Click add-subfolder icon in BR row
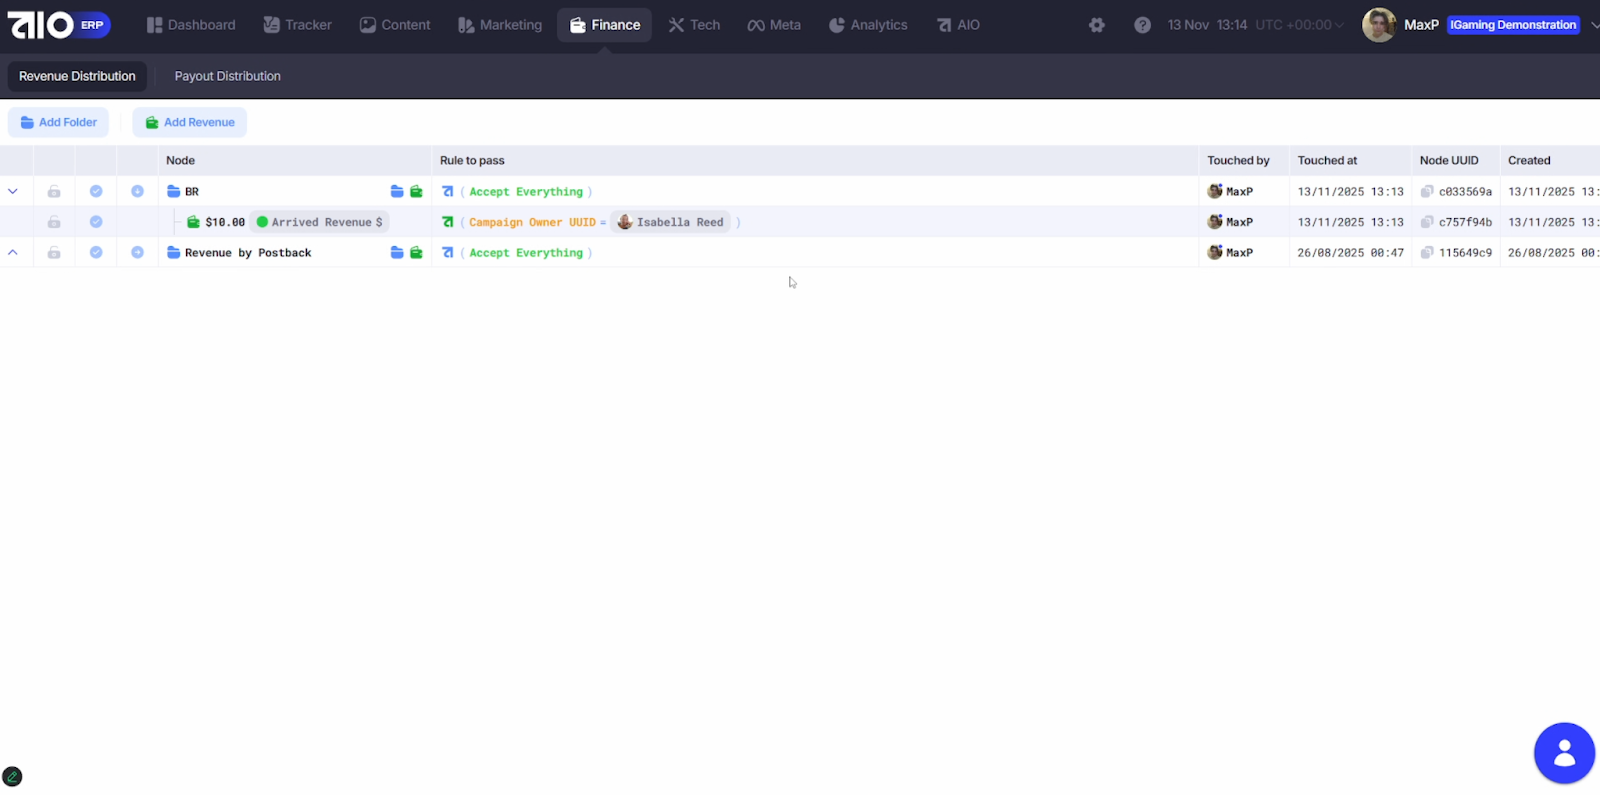Image resolution: width=1600 pixels, height=795 pixels. point(397,192)
